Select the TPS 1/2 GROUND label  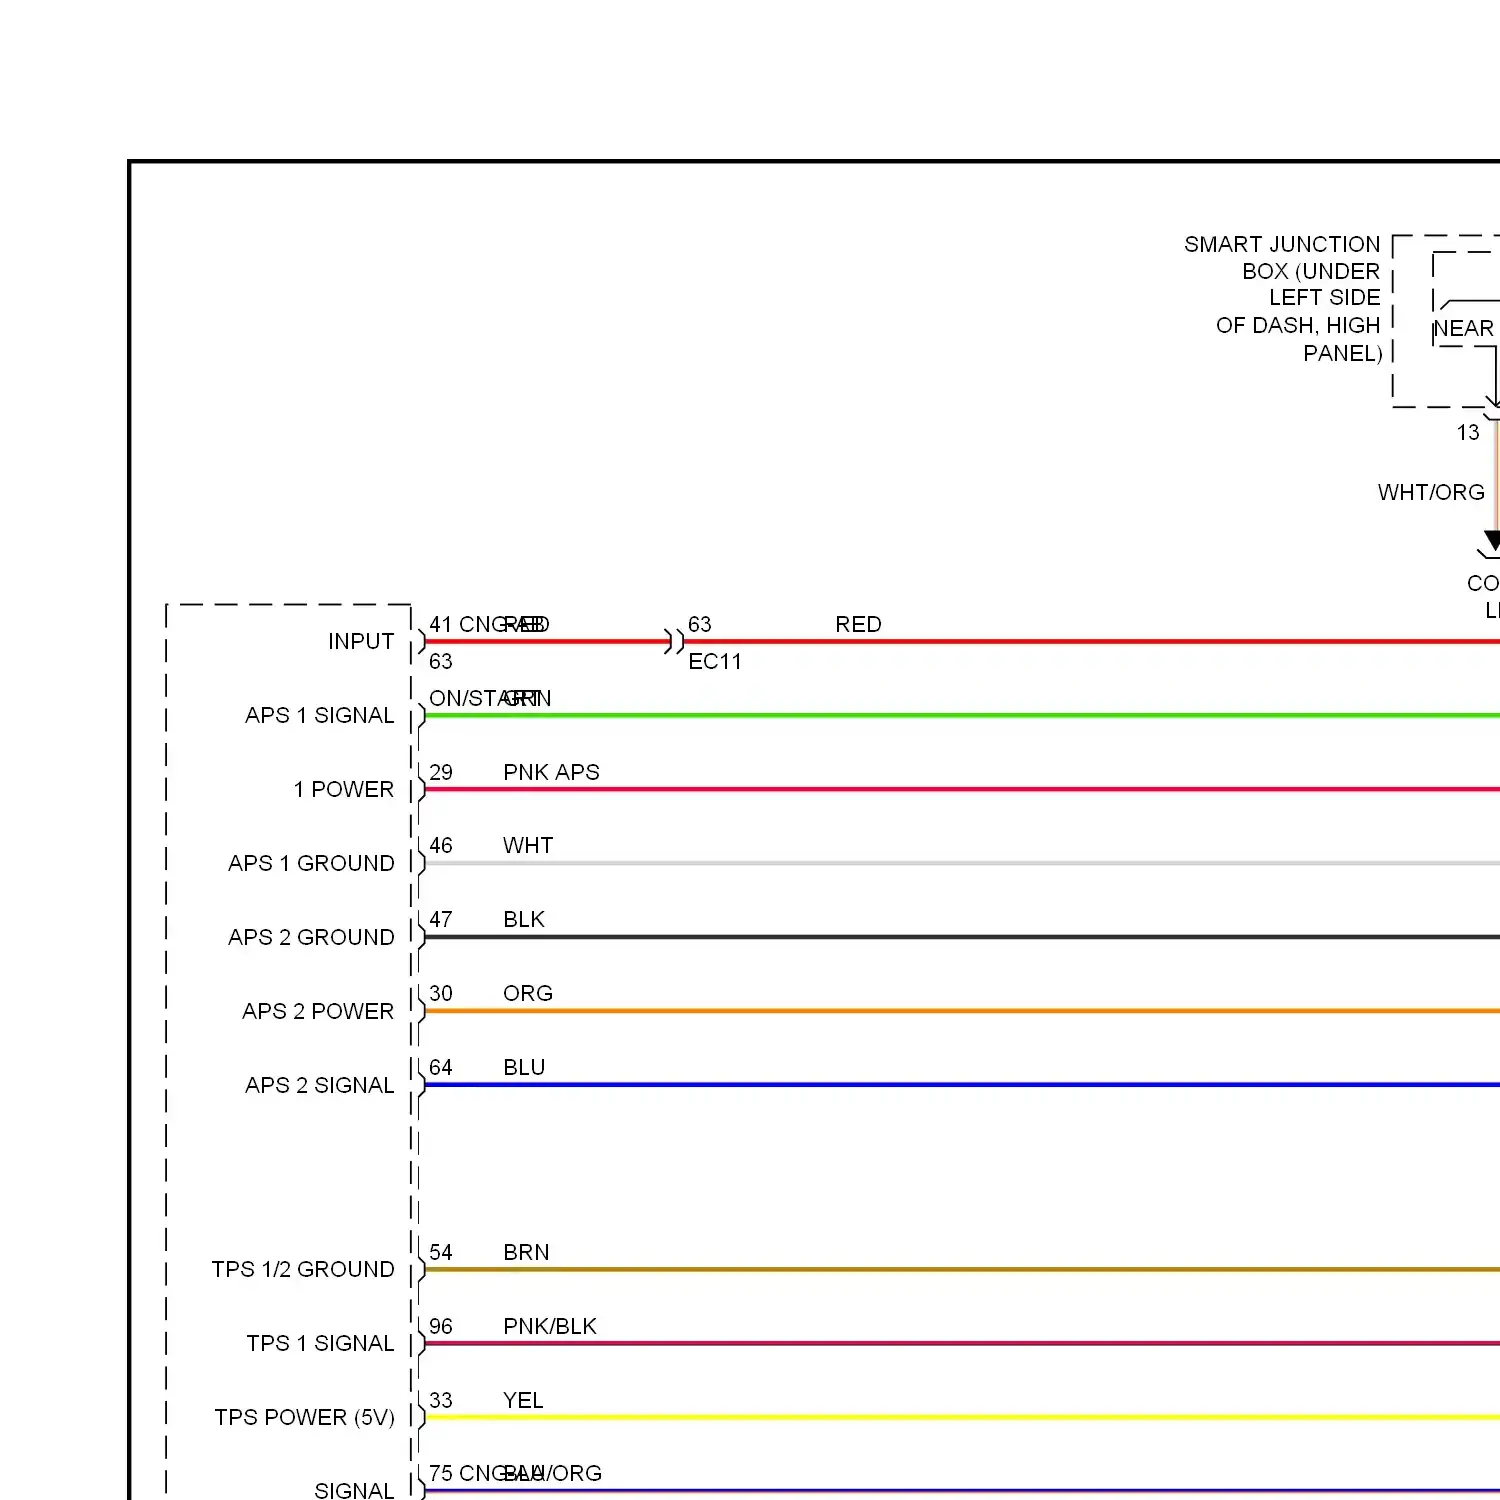click(303, 1269)
